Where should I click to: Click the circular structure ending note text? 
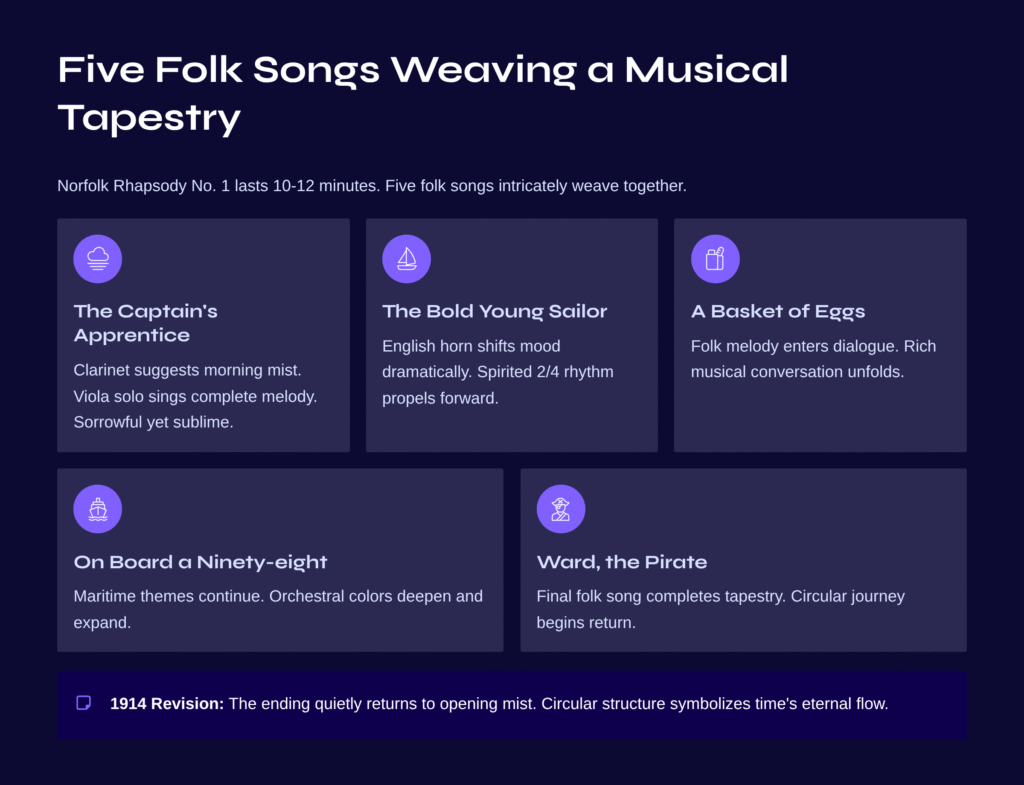(x=558, y=703)
